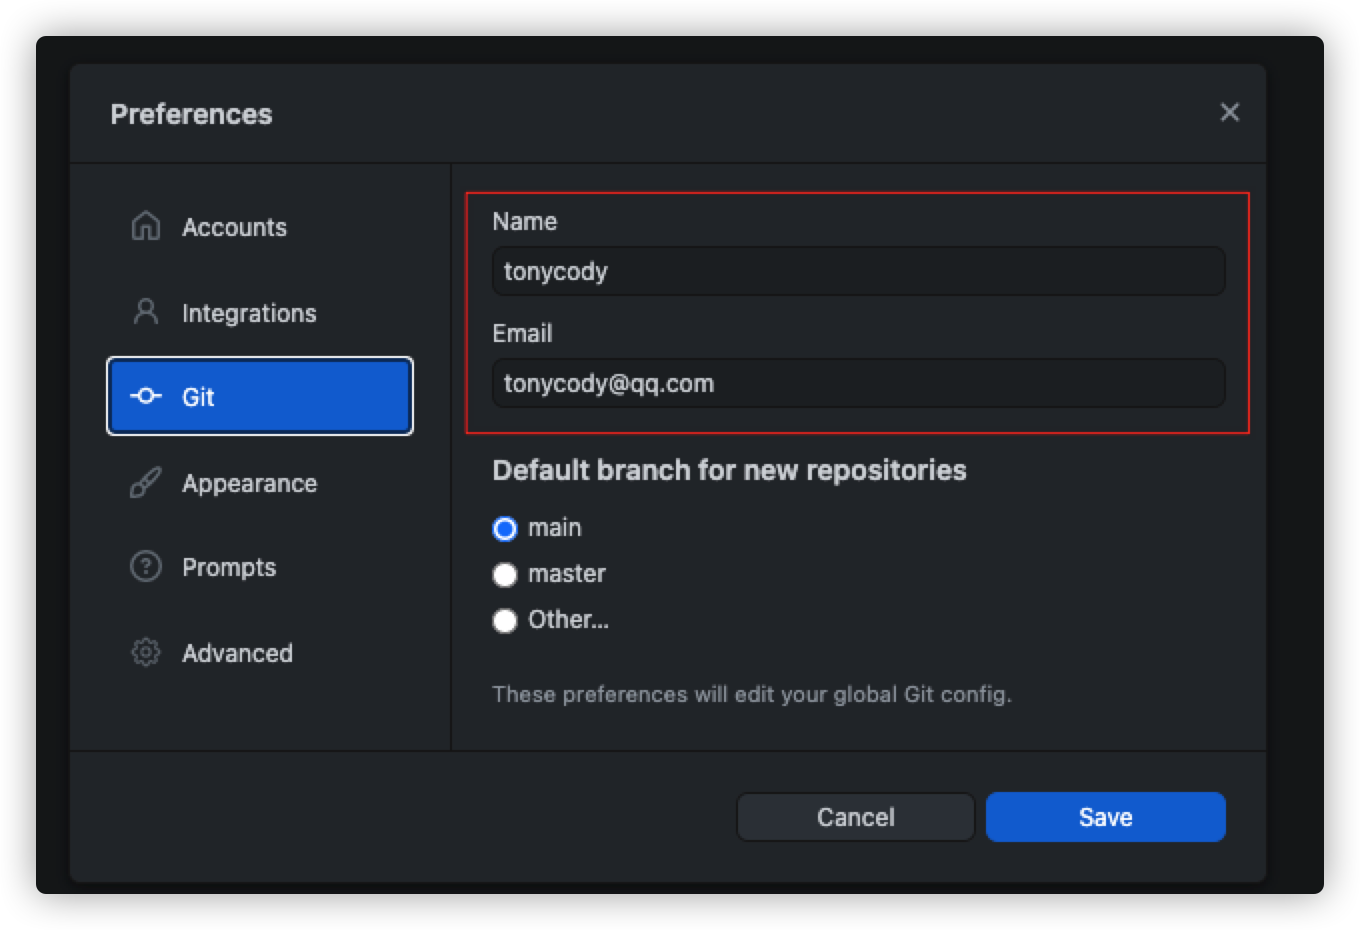Select the Appearance paintbrush icon
1360x930 pixels.
[x=145, y=483]
